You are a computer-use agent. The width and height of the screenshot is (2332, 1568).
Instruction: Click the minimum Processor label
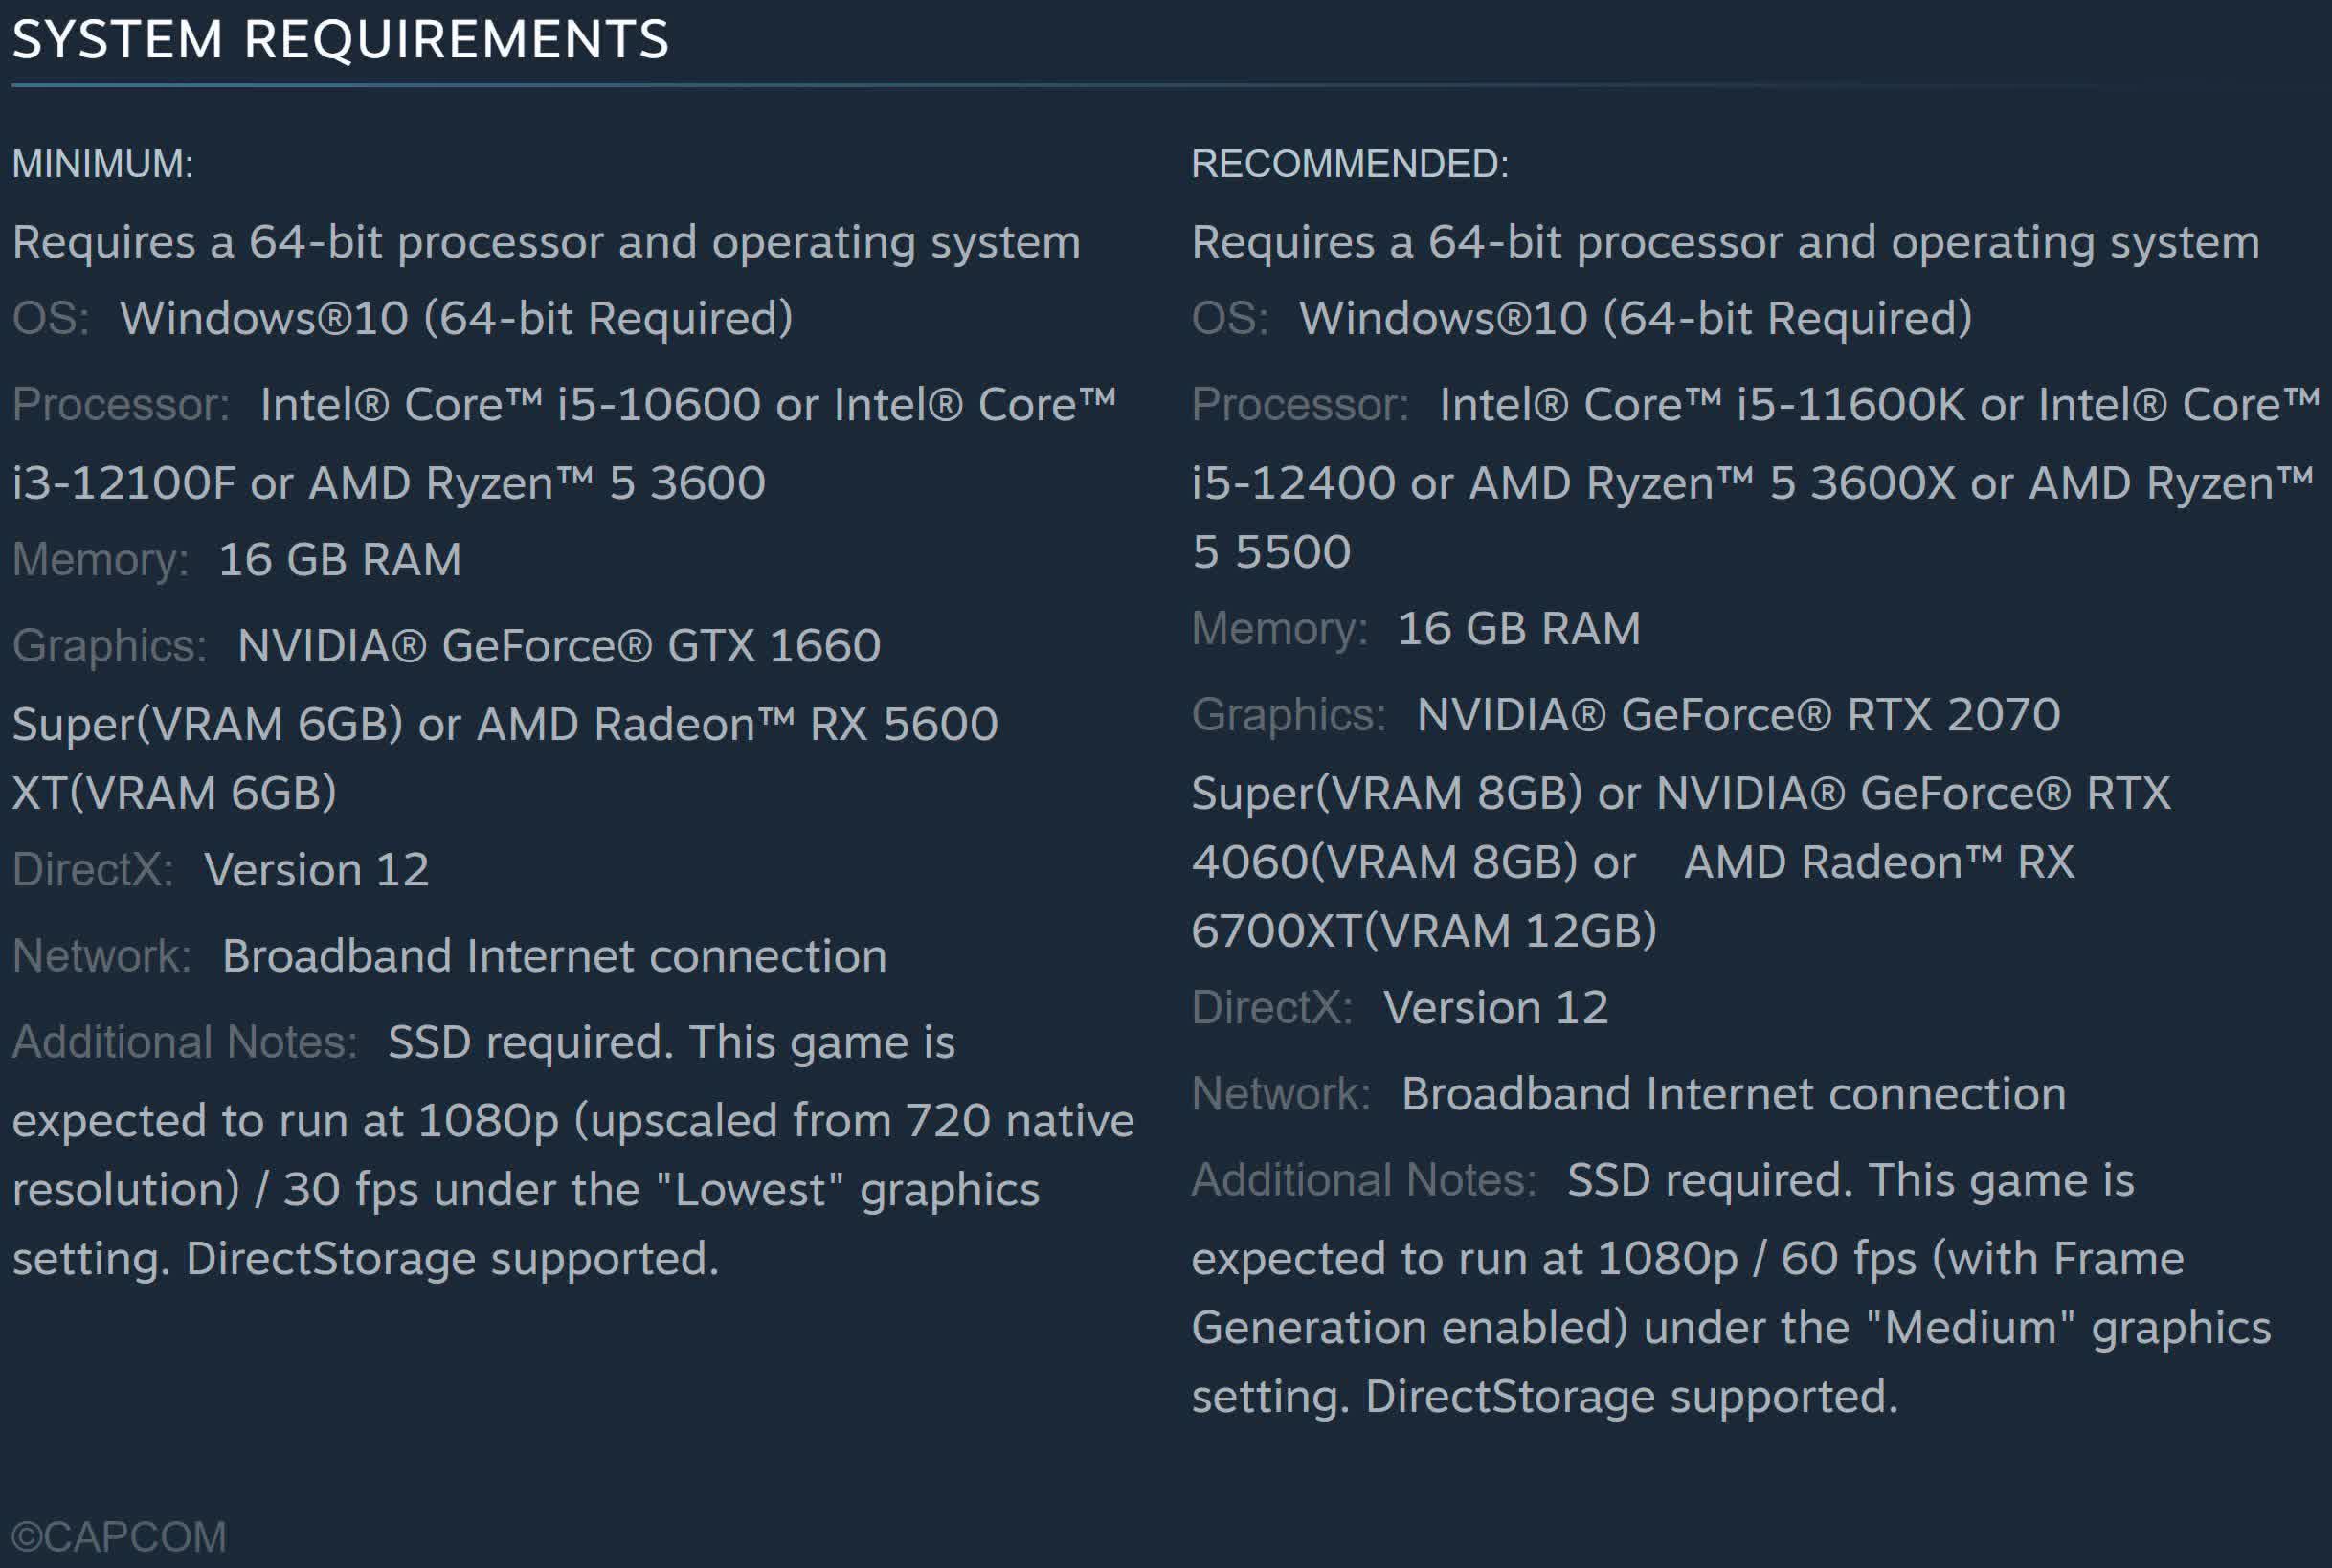coord(121,405)
